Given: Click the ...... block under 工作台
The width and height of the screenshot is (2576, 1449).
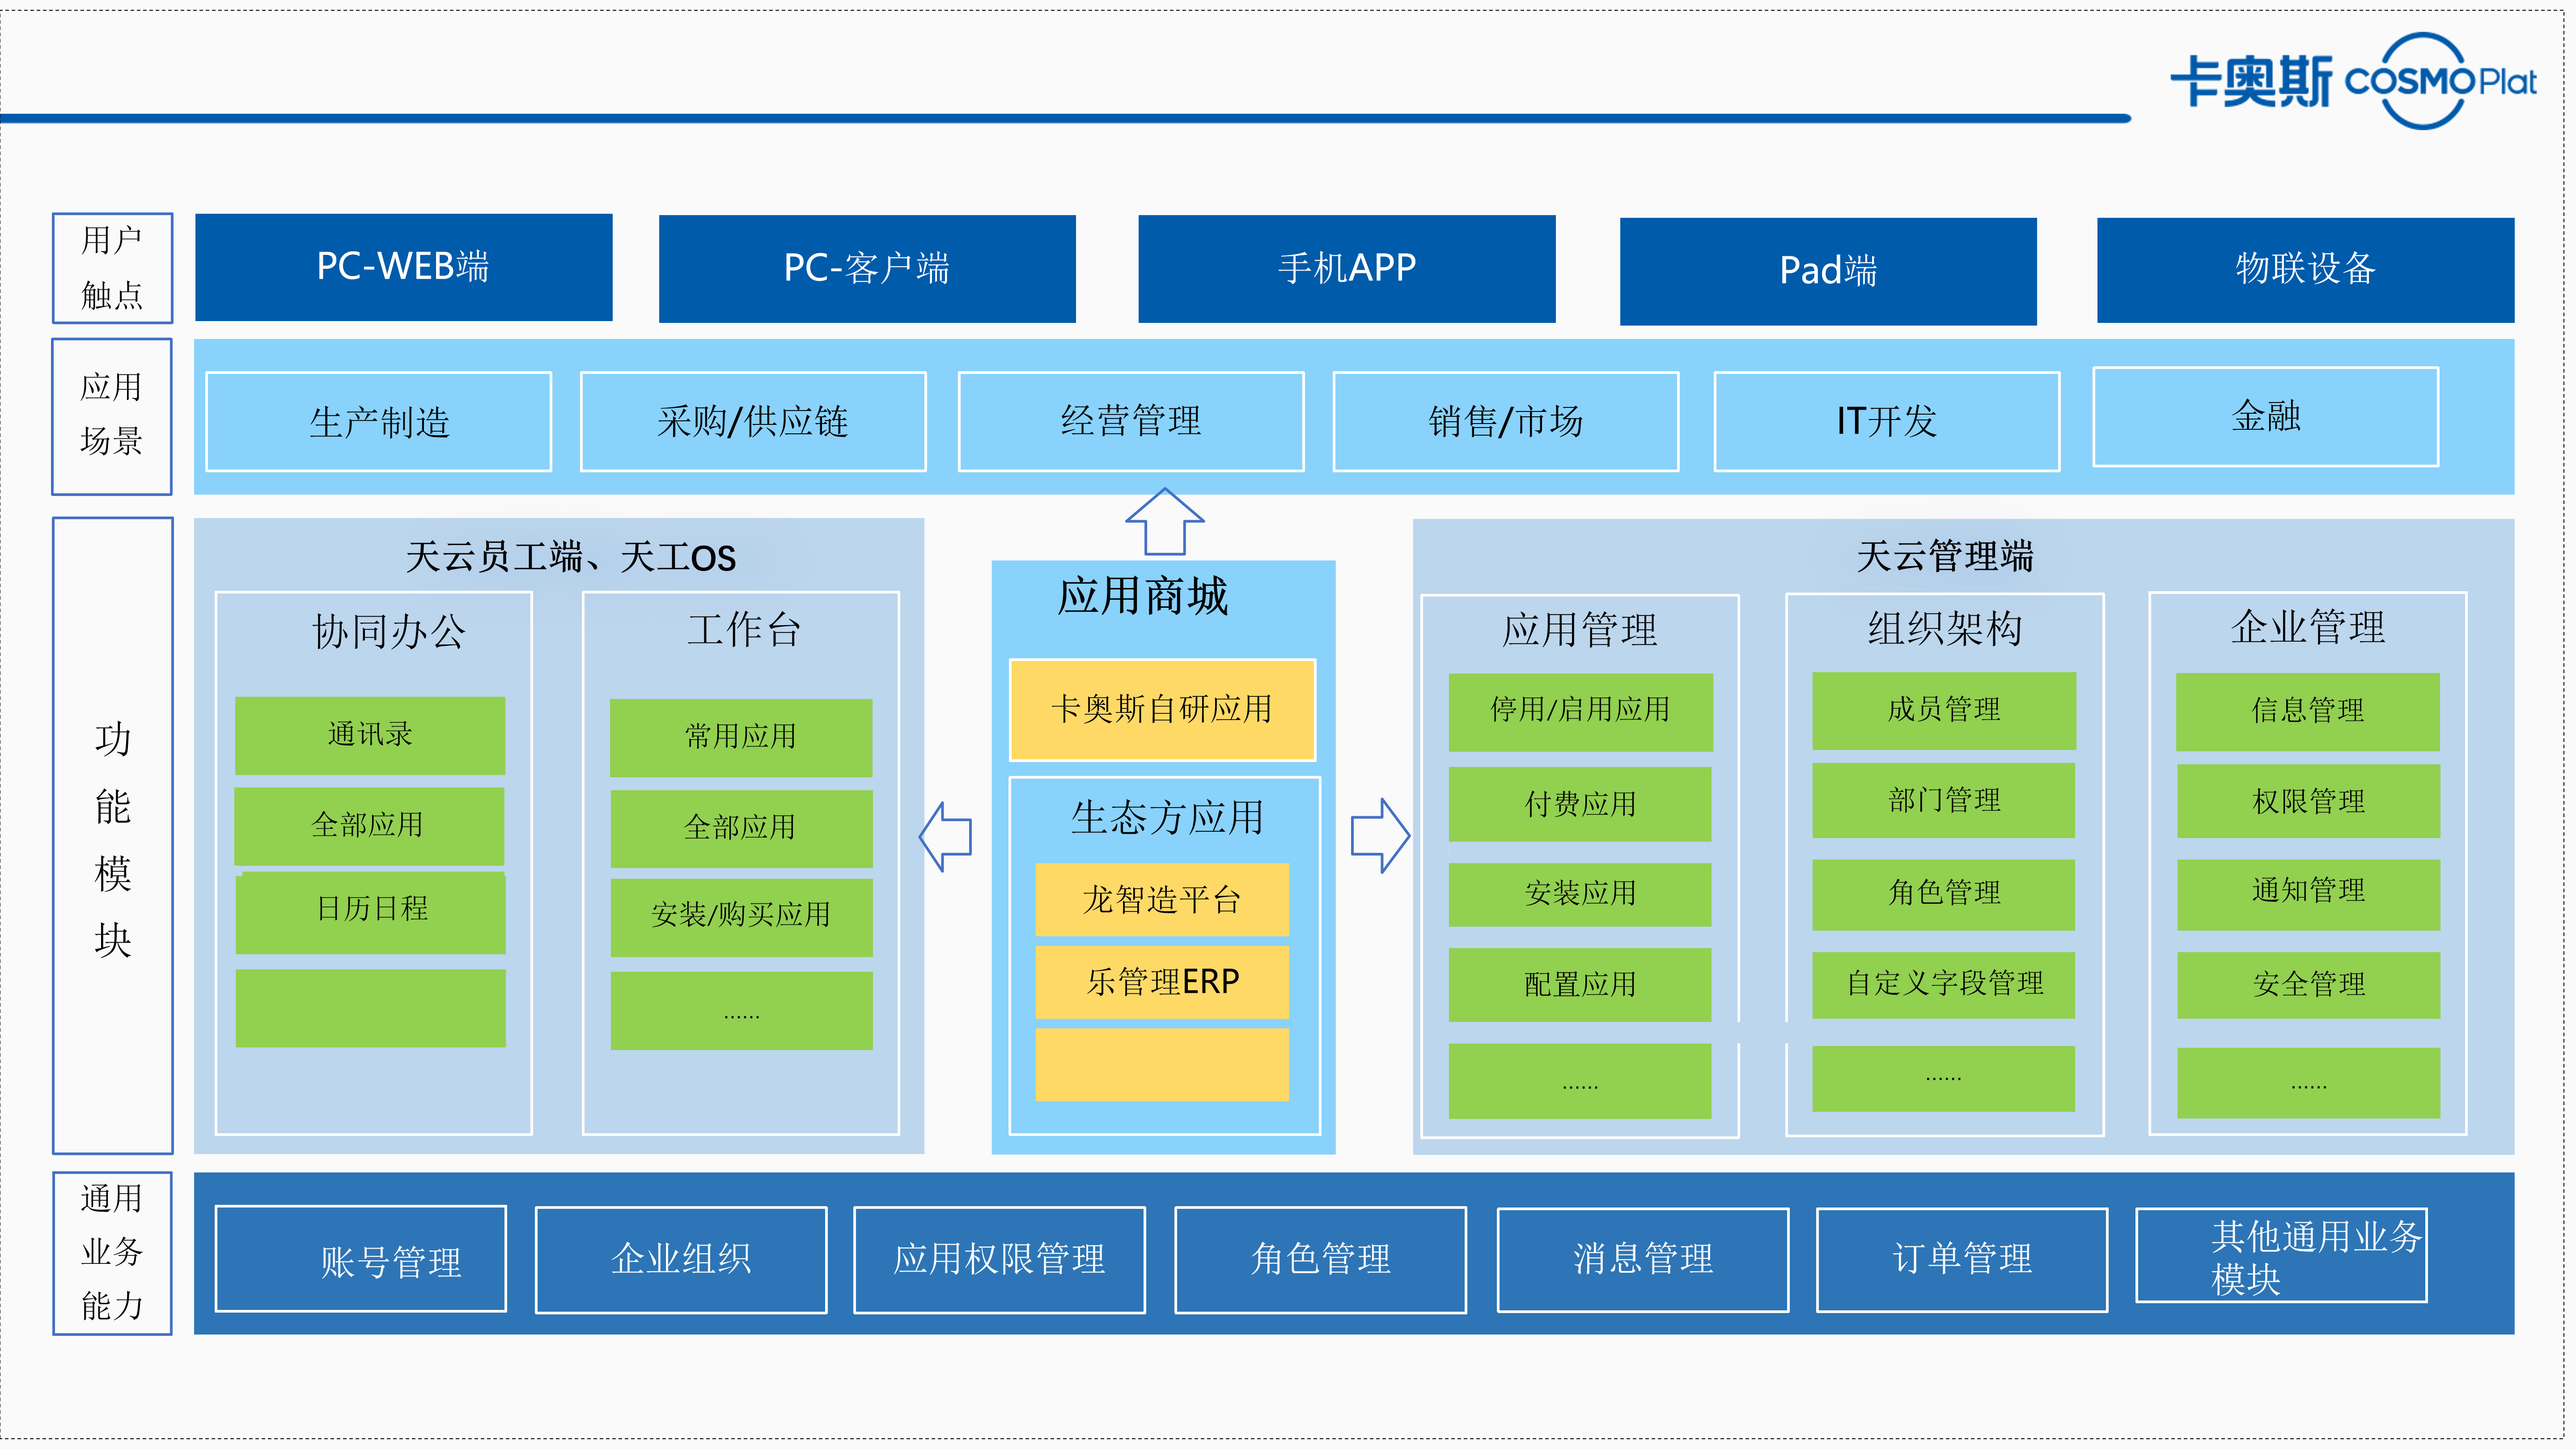Looking at the screenshot, I should pos(742,1011).
